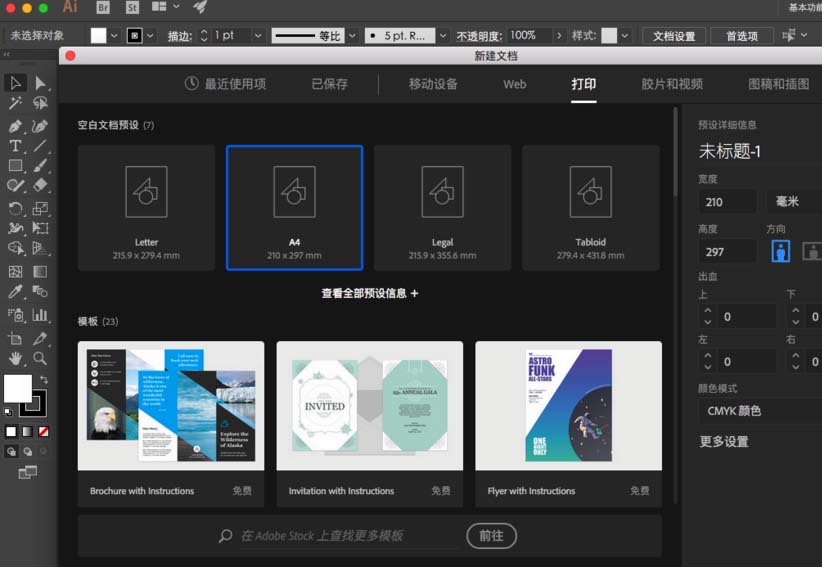Open the 毫米 units dropdown
The height and width of the screenshot is (567, 822).
coord(794,201)
